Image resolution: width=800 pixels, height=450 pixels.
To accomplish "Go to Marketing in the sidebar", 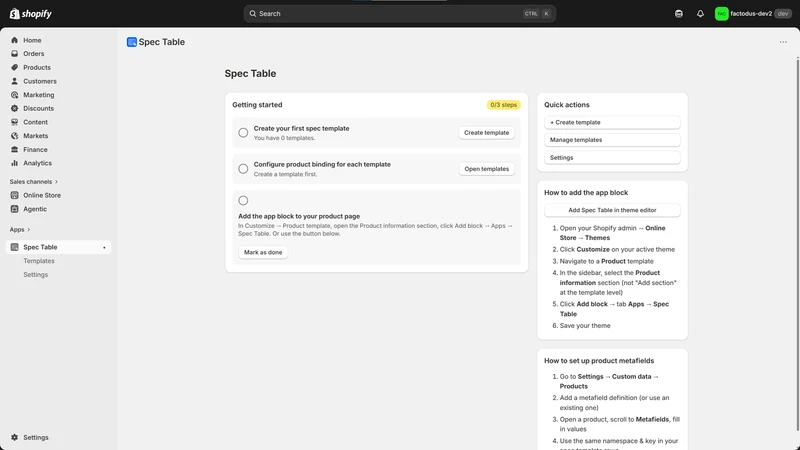I will pos(38,95).
